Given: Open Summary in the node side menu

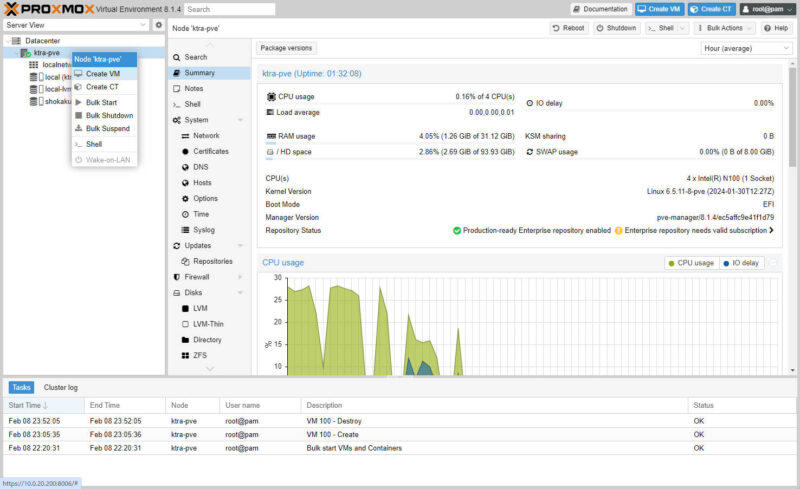Looking at the screenshot, I should (209, 73).
